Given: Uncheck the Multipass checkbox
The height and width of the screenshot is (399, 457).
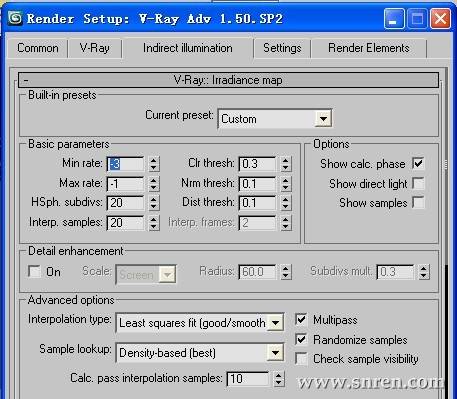Looking at the screenshot, I should click(x=301, y=319).
